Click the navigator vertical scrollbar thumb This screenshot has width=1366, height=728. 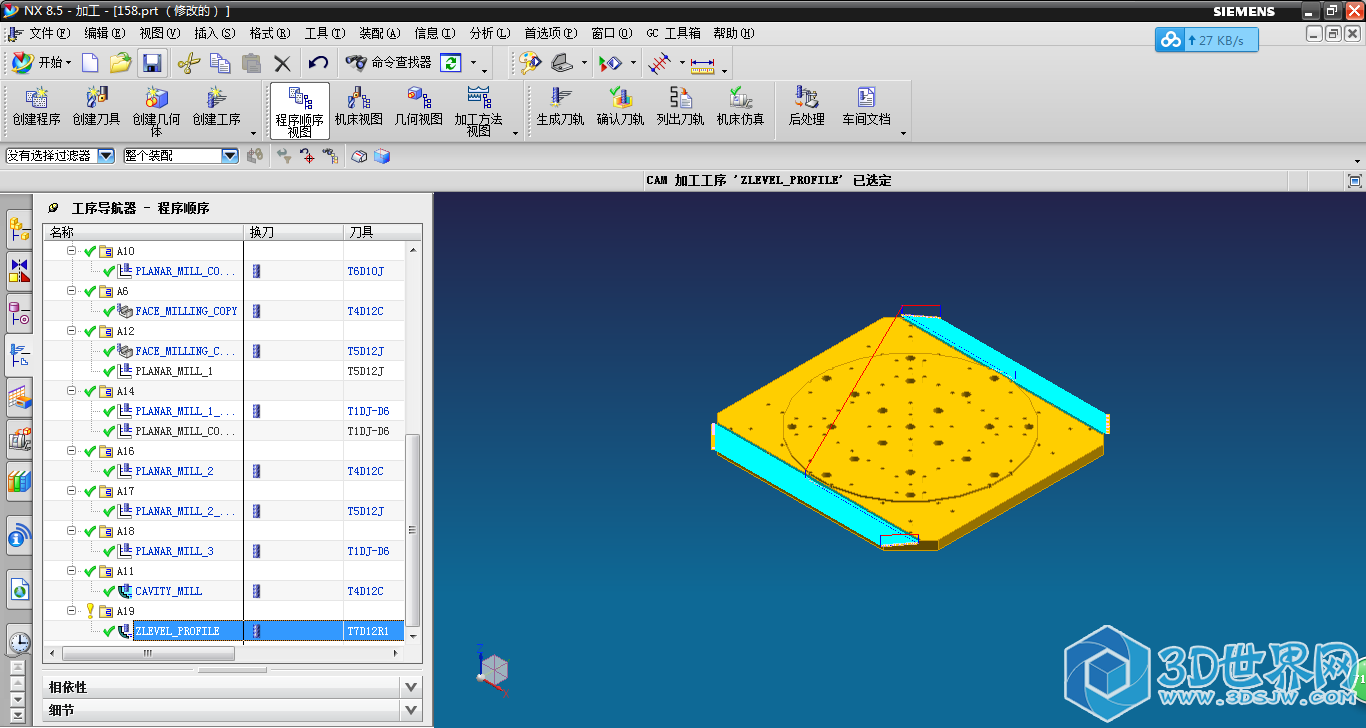pos(413,530)
